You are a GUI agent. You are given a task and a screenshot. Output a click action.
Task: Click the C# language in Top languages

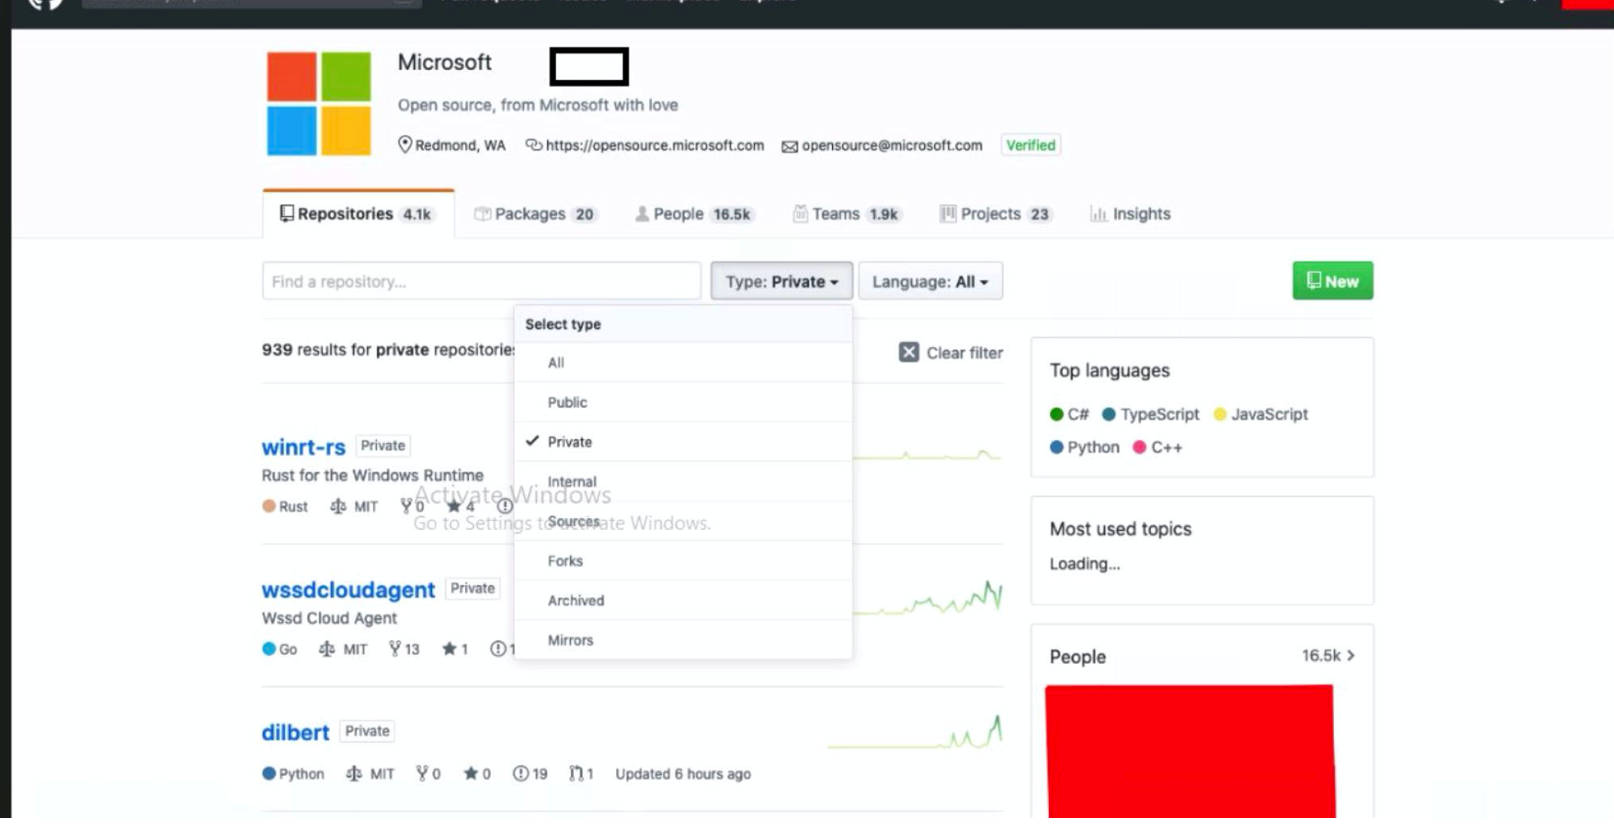pos(1069,414)
